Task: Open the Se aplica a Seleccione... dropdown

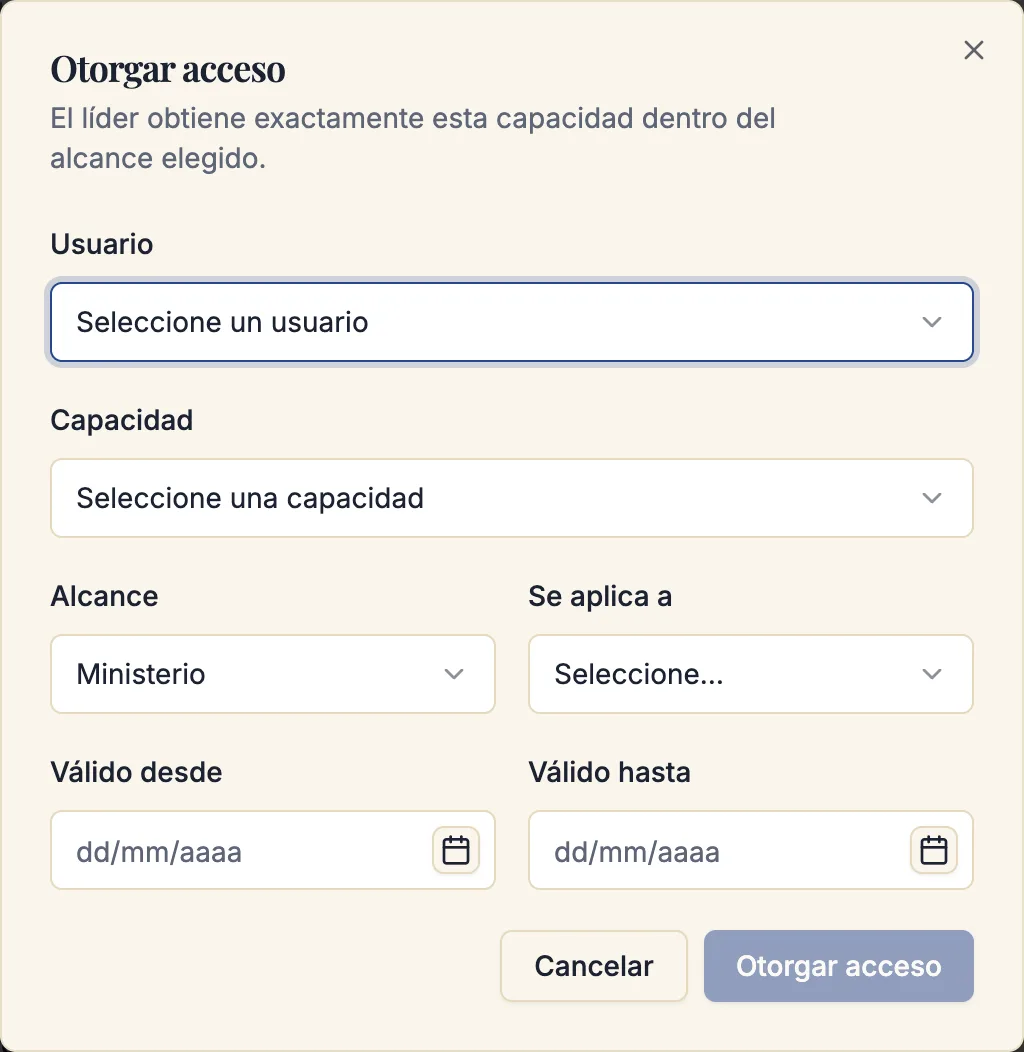Action: (751, 674)
